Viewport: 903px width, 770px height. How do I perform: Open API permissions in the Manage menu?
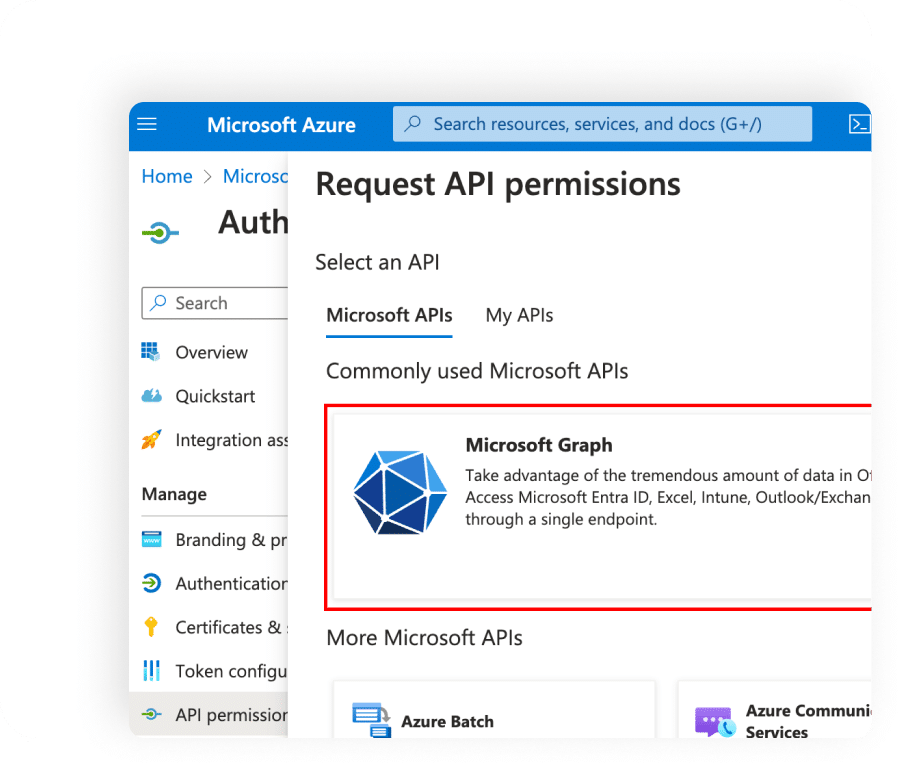pyautogui.click(x=230, y=715)
